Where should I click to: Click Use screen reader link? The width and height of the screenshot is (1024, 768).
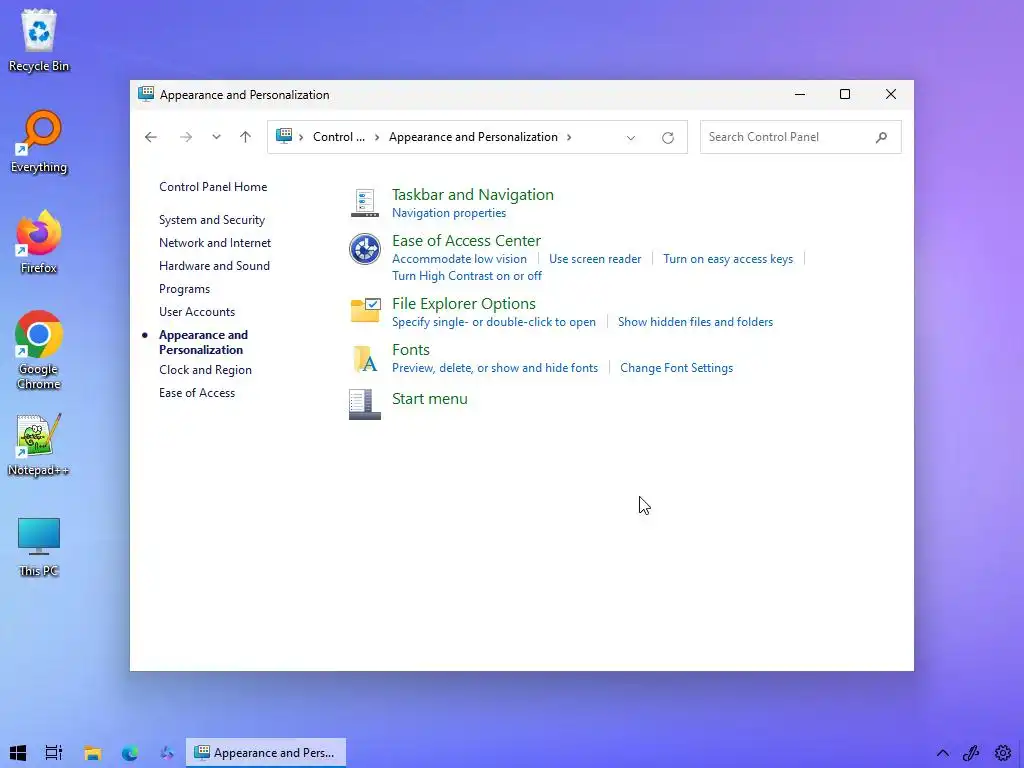click(595, 259)
